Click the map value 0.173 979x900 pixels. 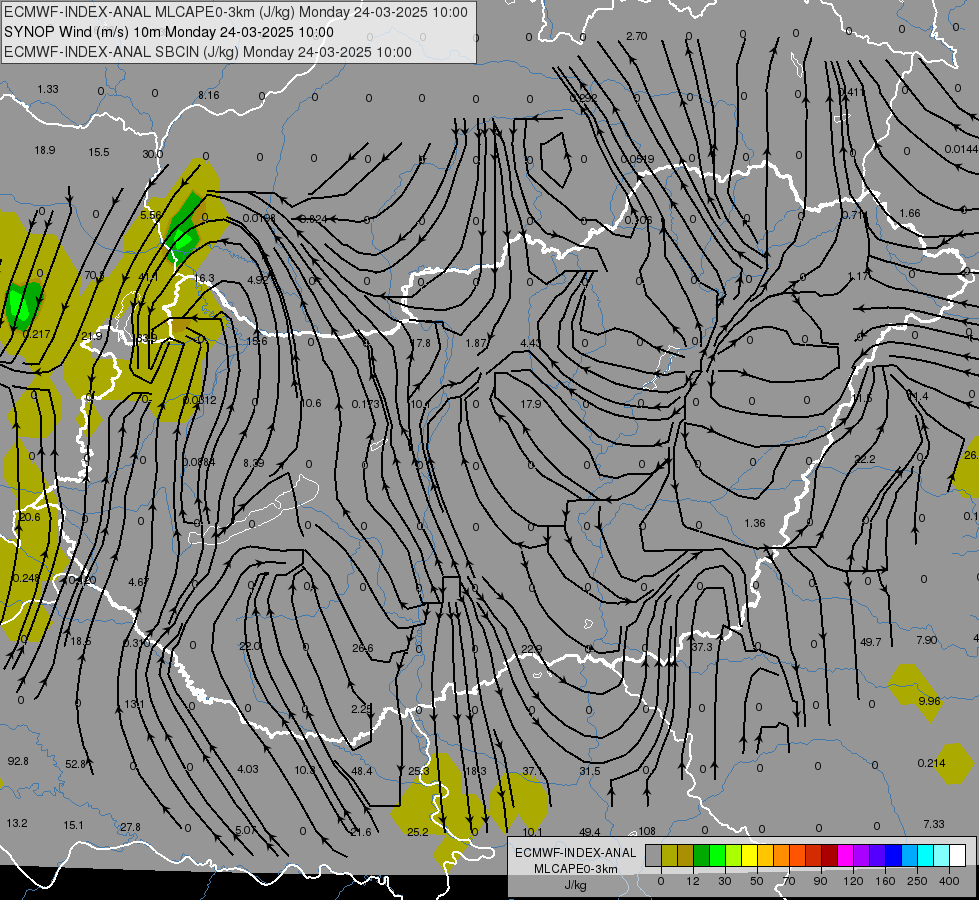(x=365, y=404)
